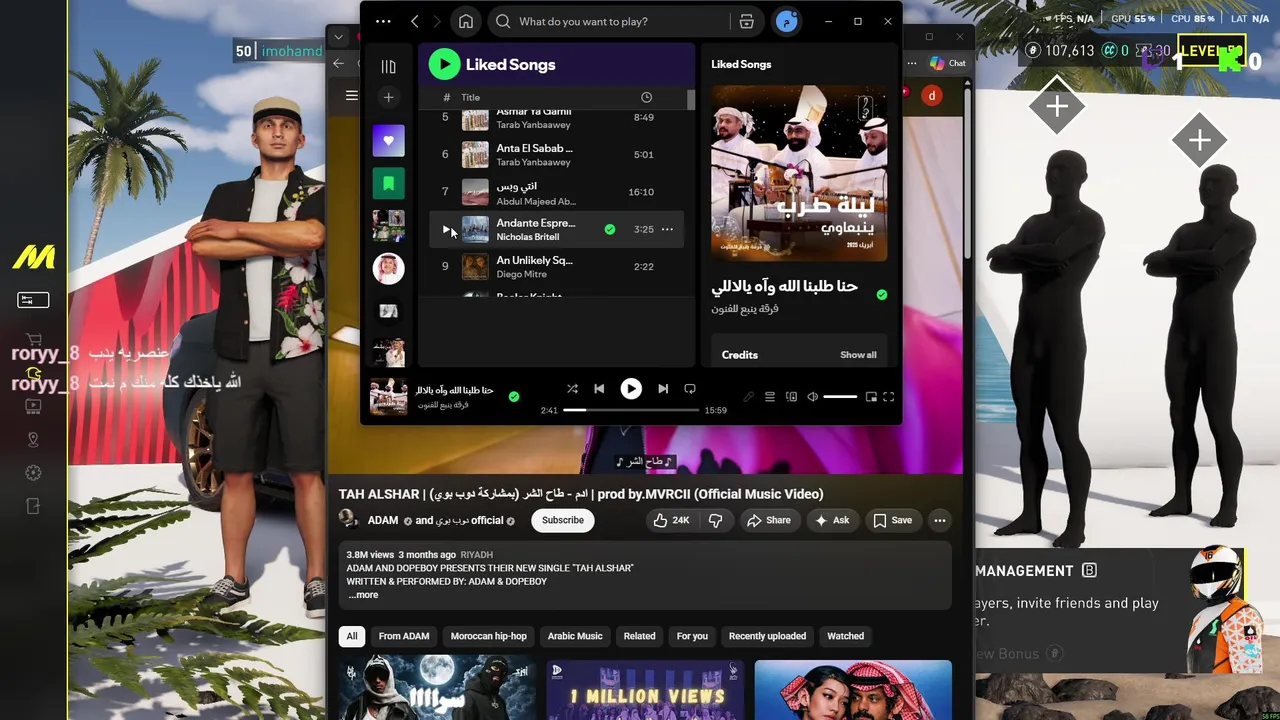The height and width of the screenshot is (720, 1280).
Task: Sort by the duration clock column
Action: tap(646, 97)
